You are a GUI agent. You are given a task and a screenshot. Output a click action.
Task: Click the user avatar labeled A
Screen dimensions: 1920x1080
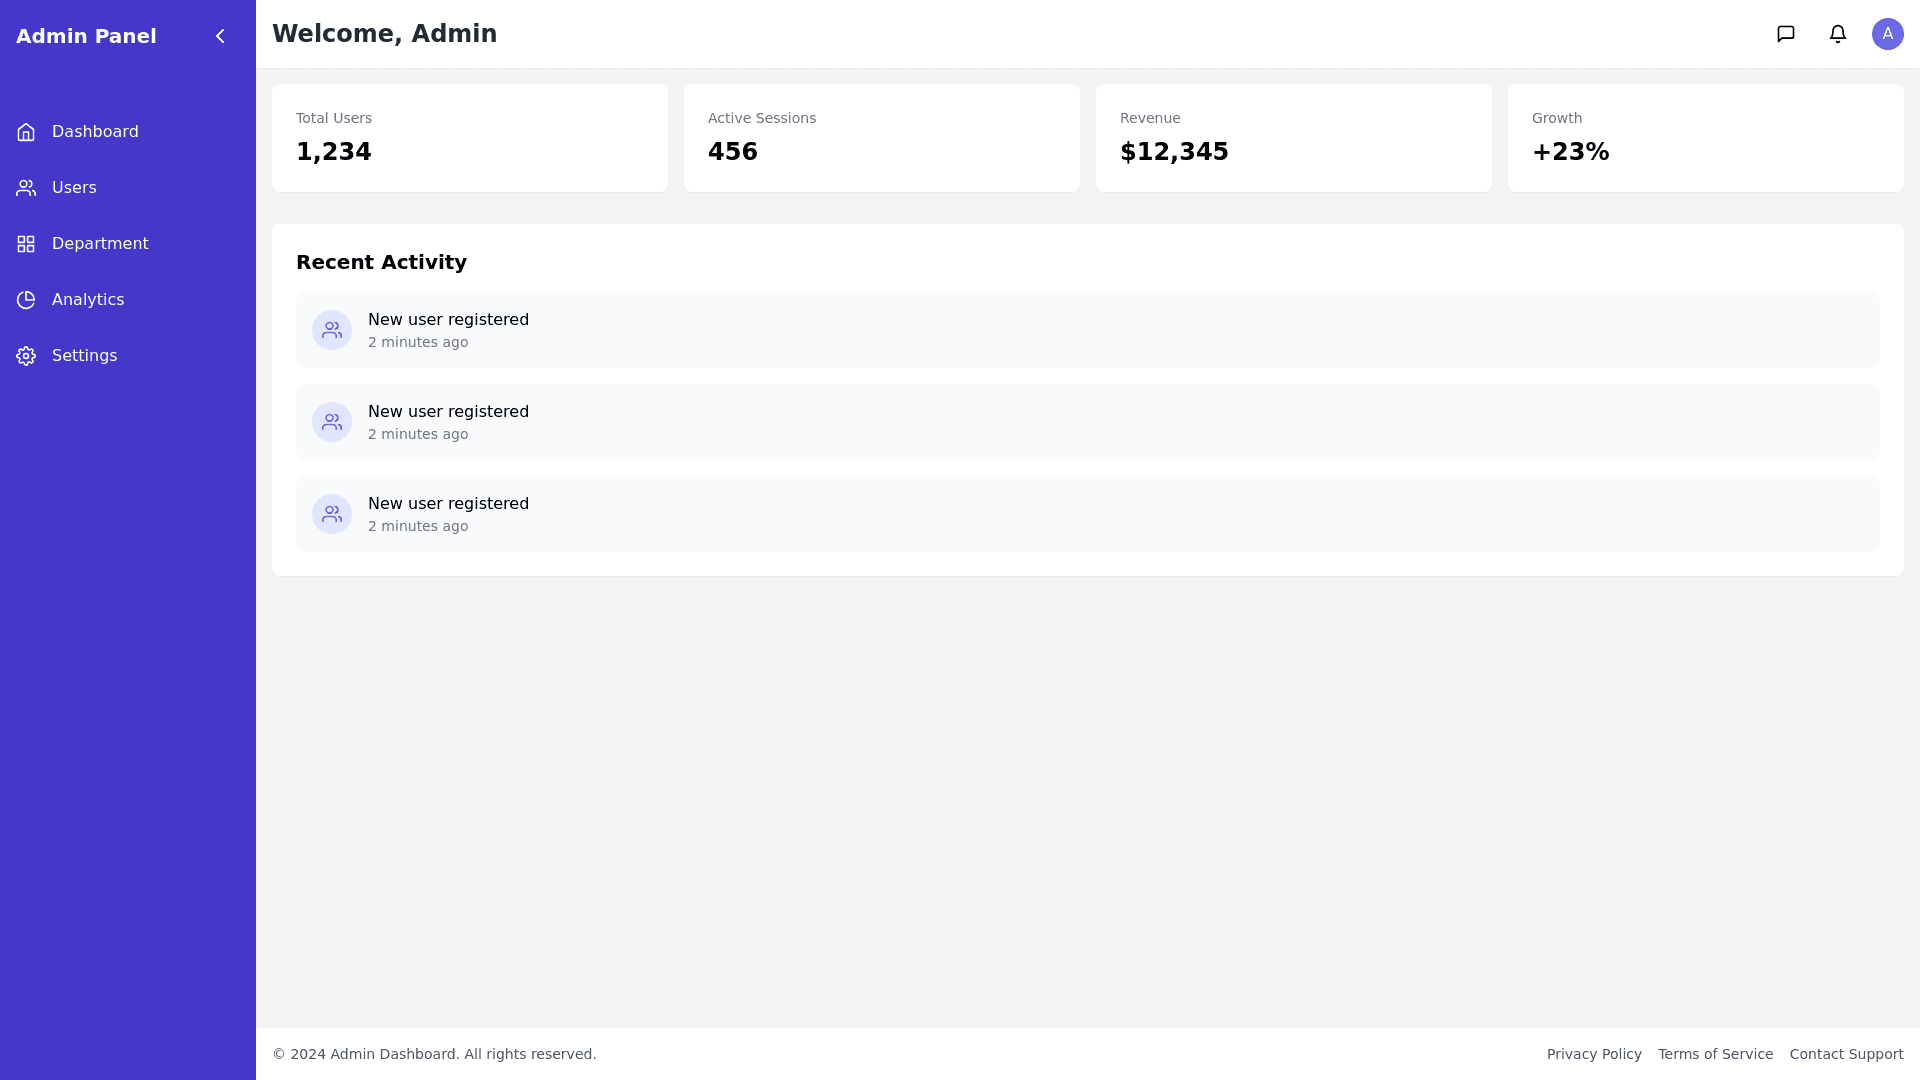point(1888,34)
